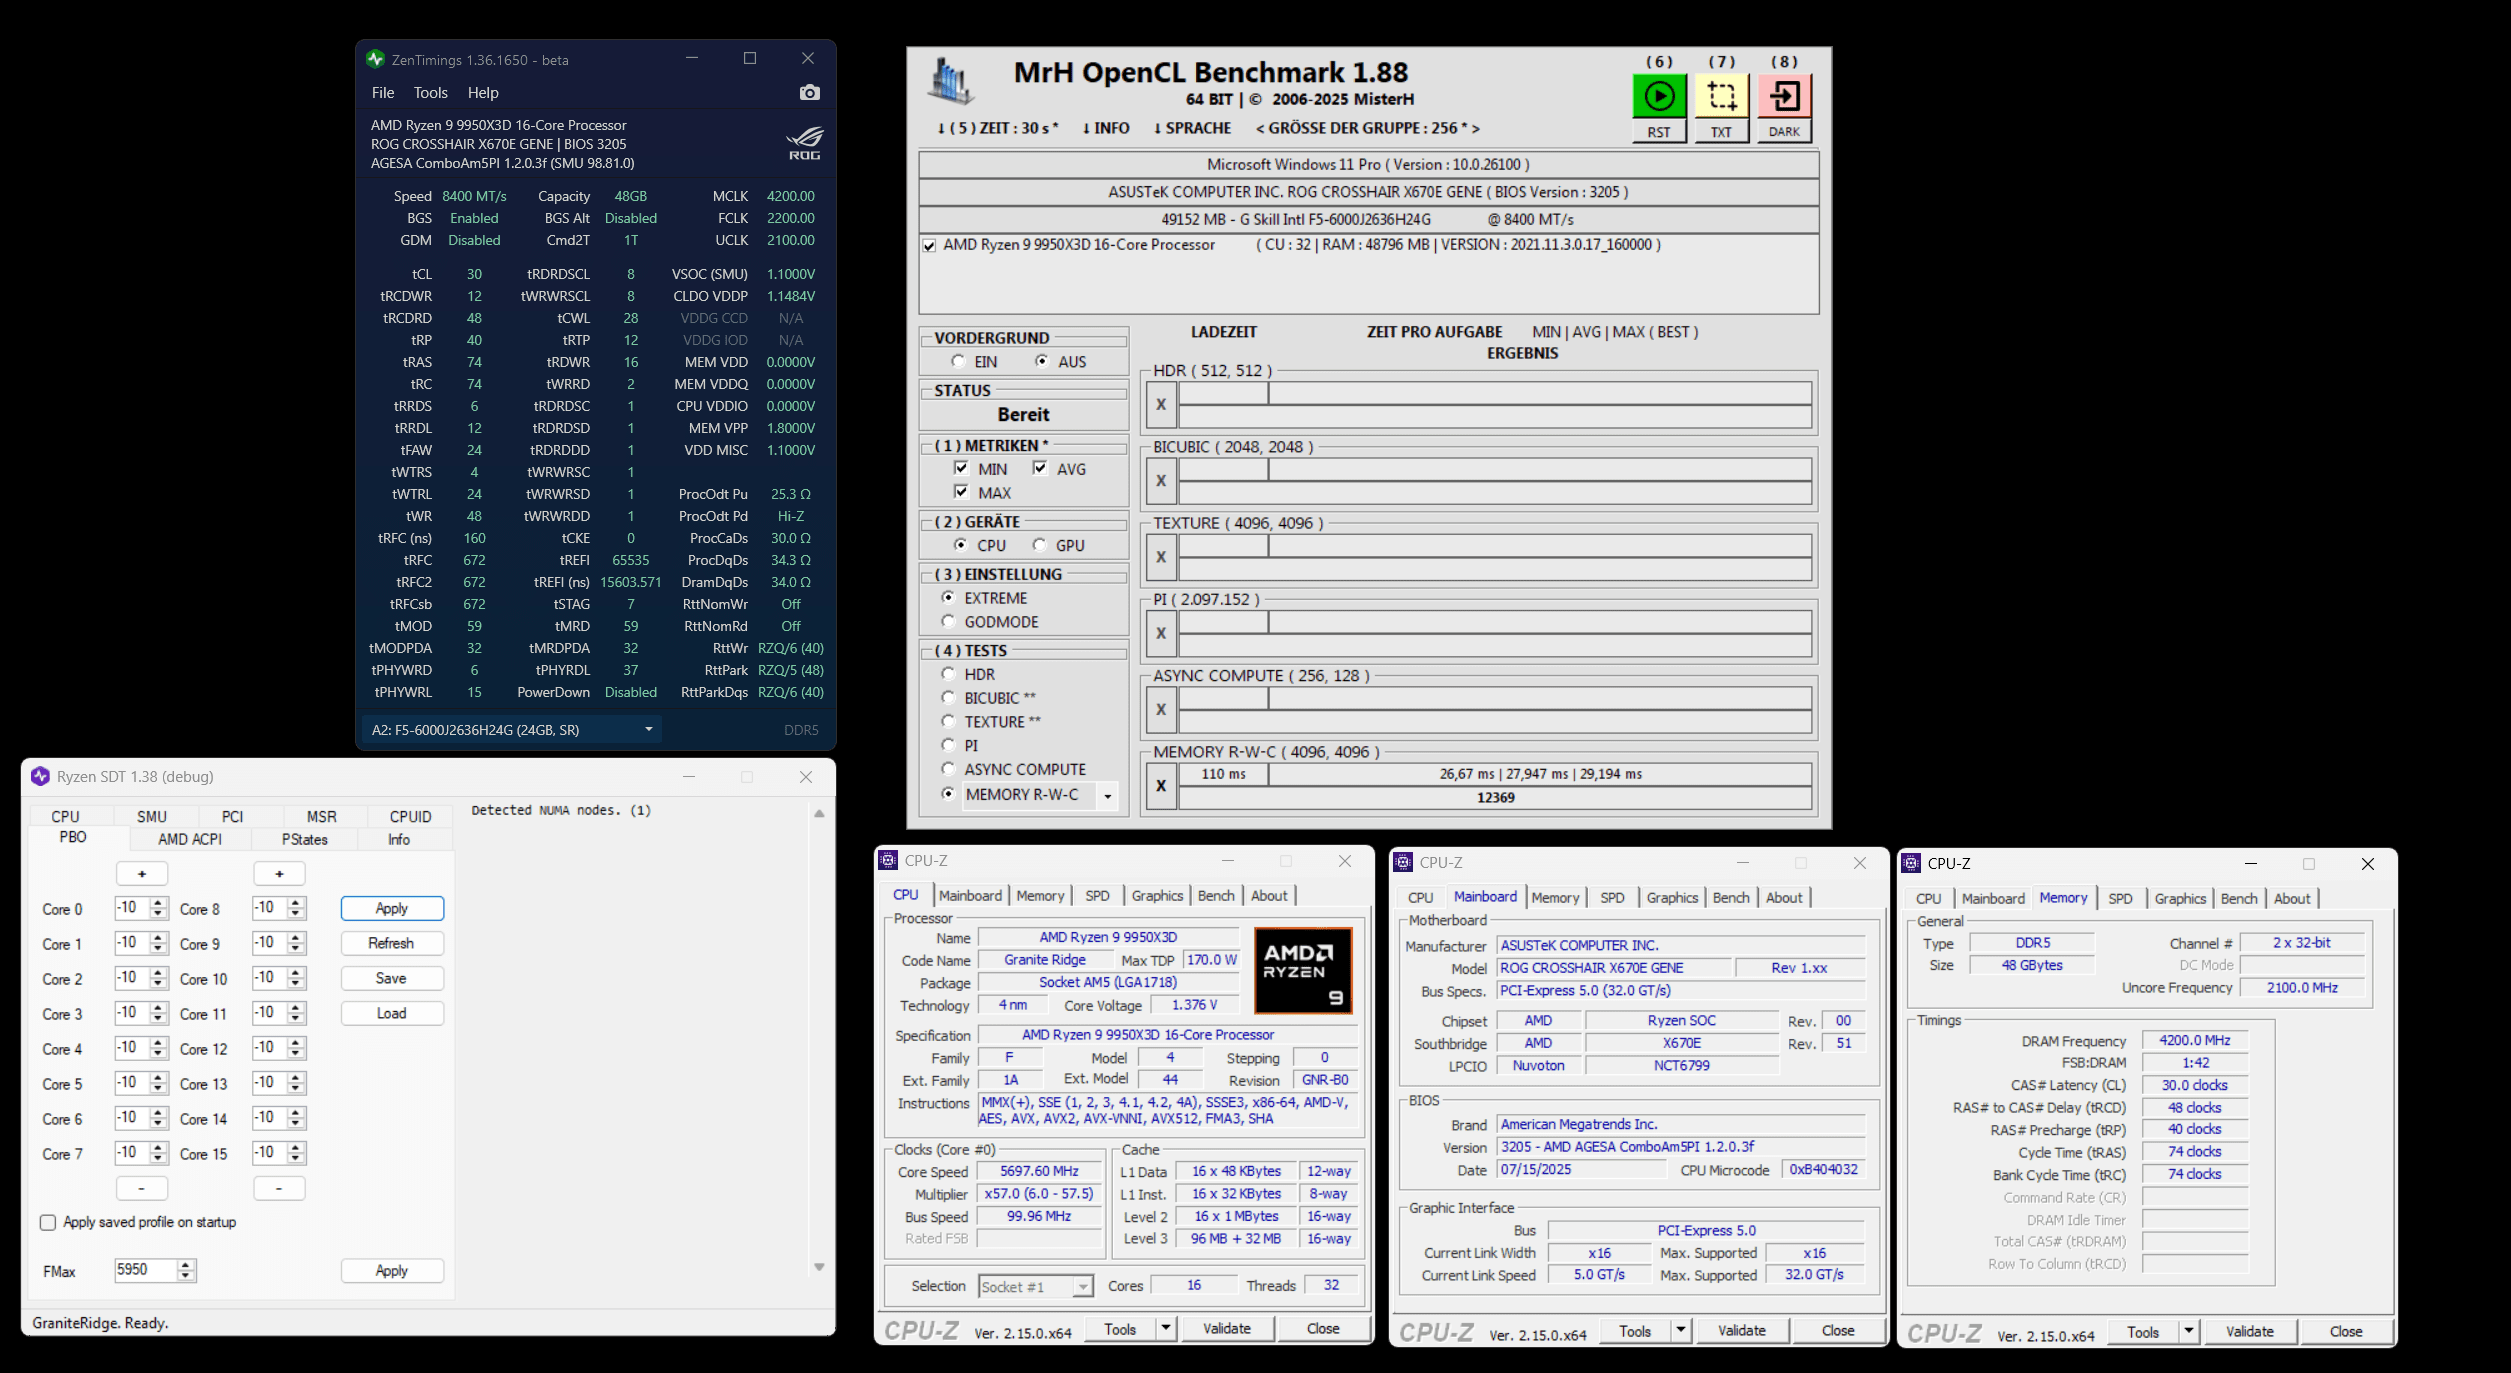Select EIN foreground radio option

point(958,361)
